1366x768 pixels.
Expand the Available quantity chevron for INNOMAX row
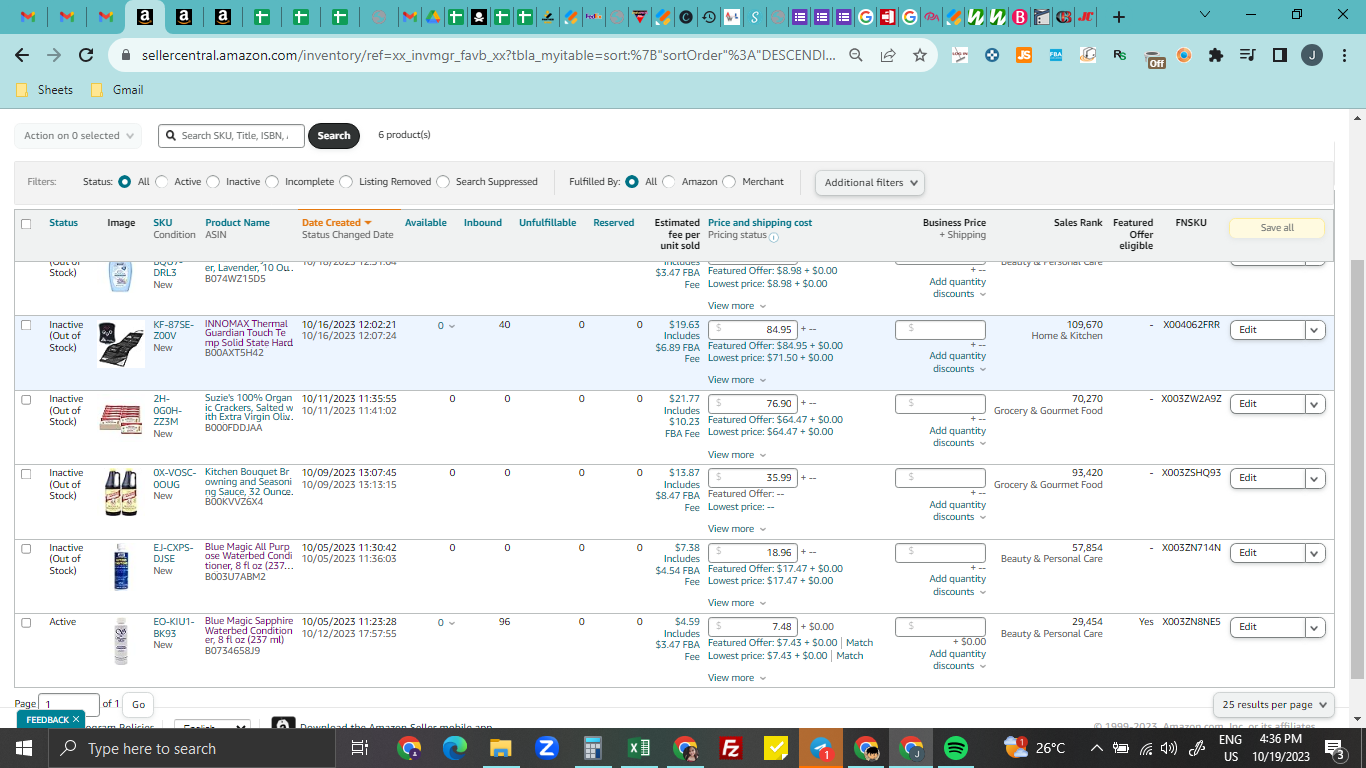[451, 326]
